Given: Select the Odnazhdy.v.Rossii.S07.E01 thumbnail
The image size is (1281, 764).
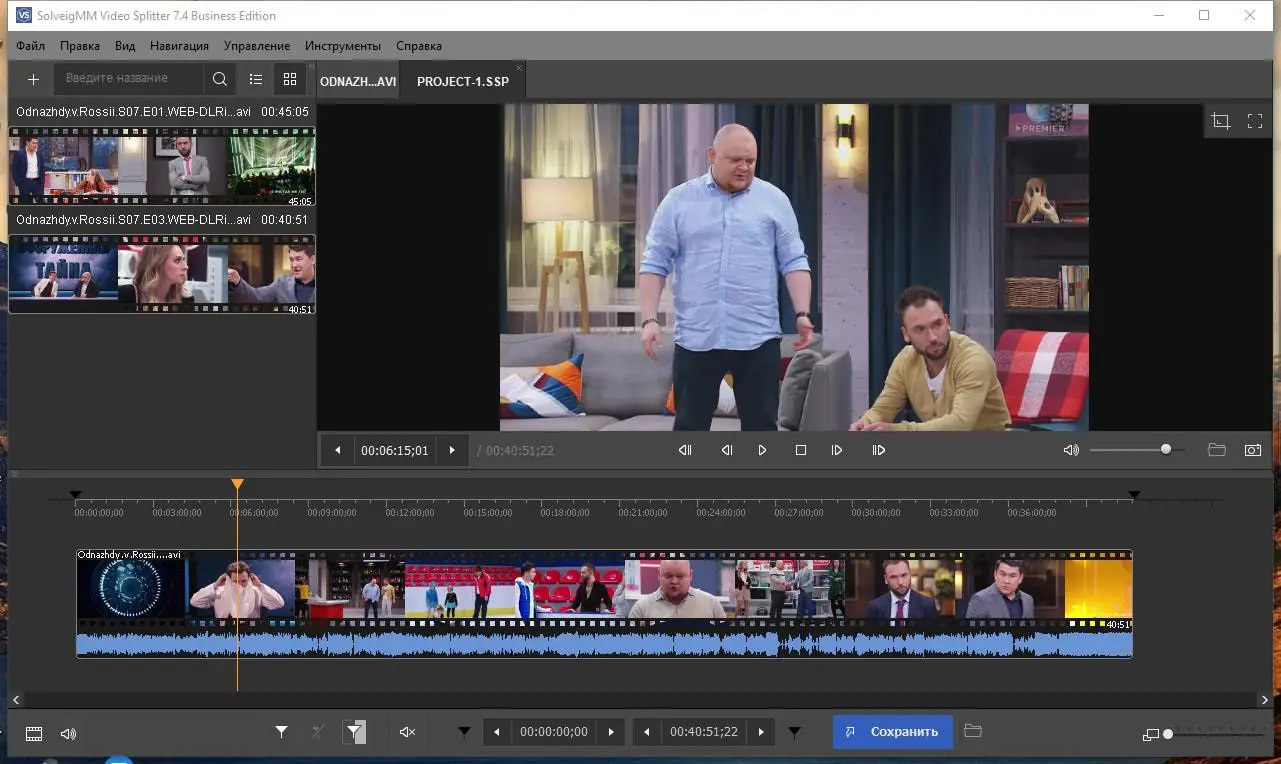Looking at the screenshot, I should (x=162, y=166).
